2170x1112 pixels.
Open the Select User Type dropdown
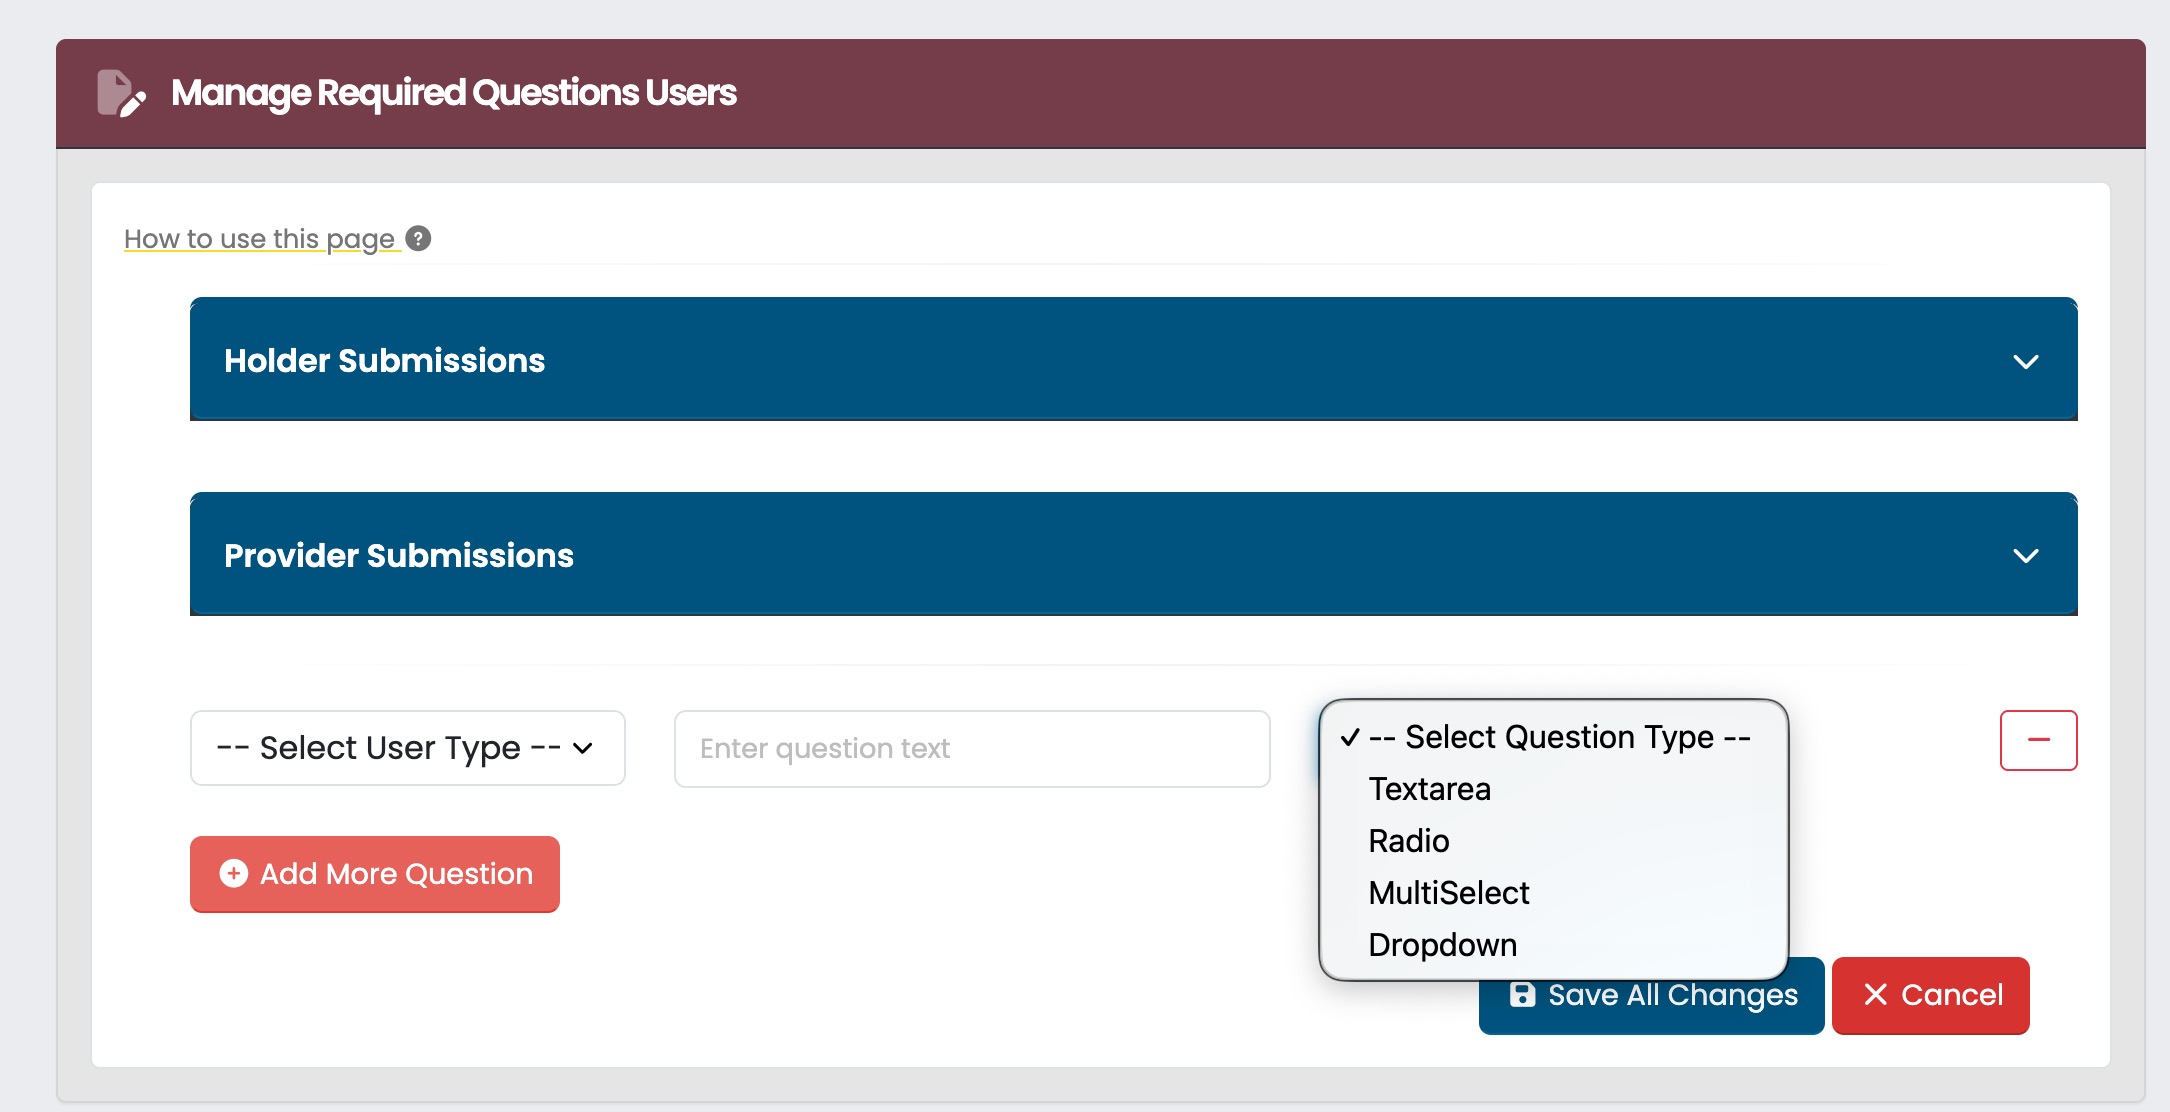click(407, 748)
